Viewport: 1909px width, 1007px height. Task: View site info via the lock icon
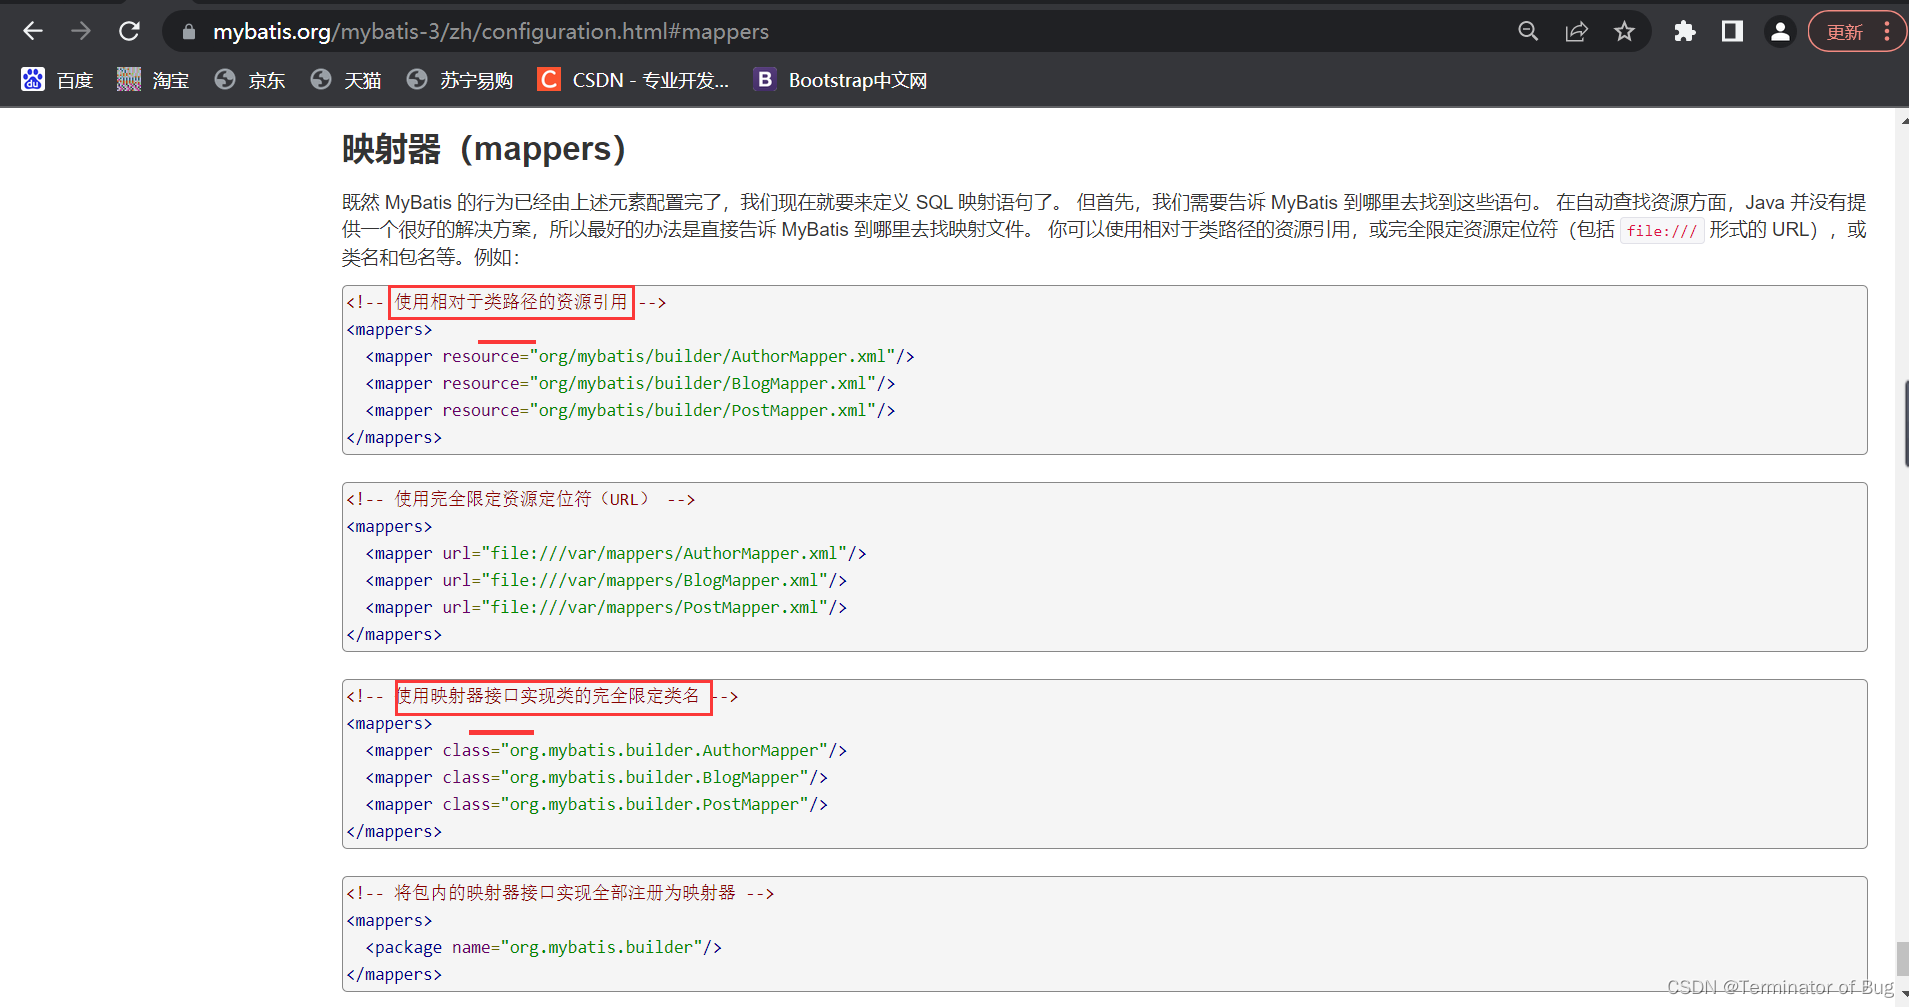189,32
